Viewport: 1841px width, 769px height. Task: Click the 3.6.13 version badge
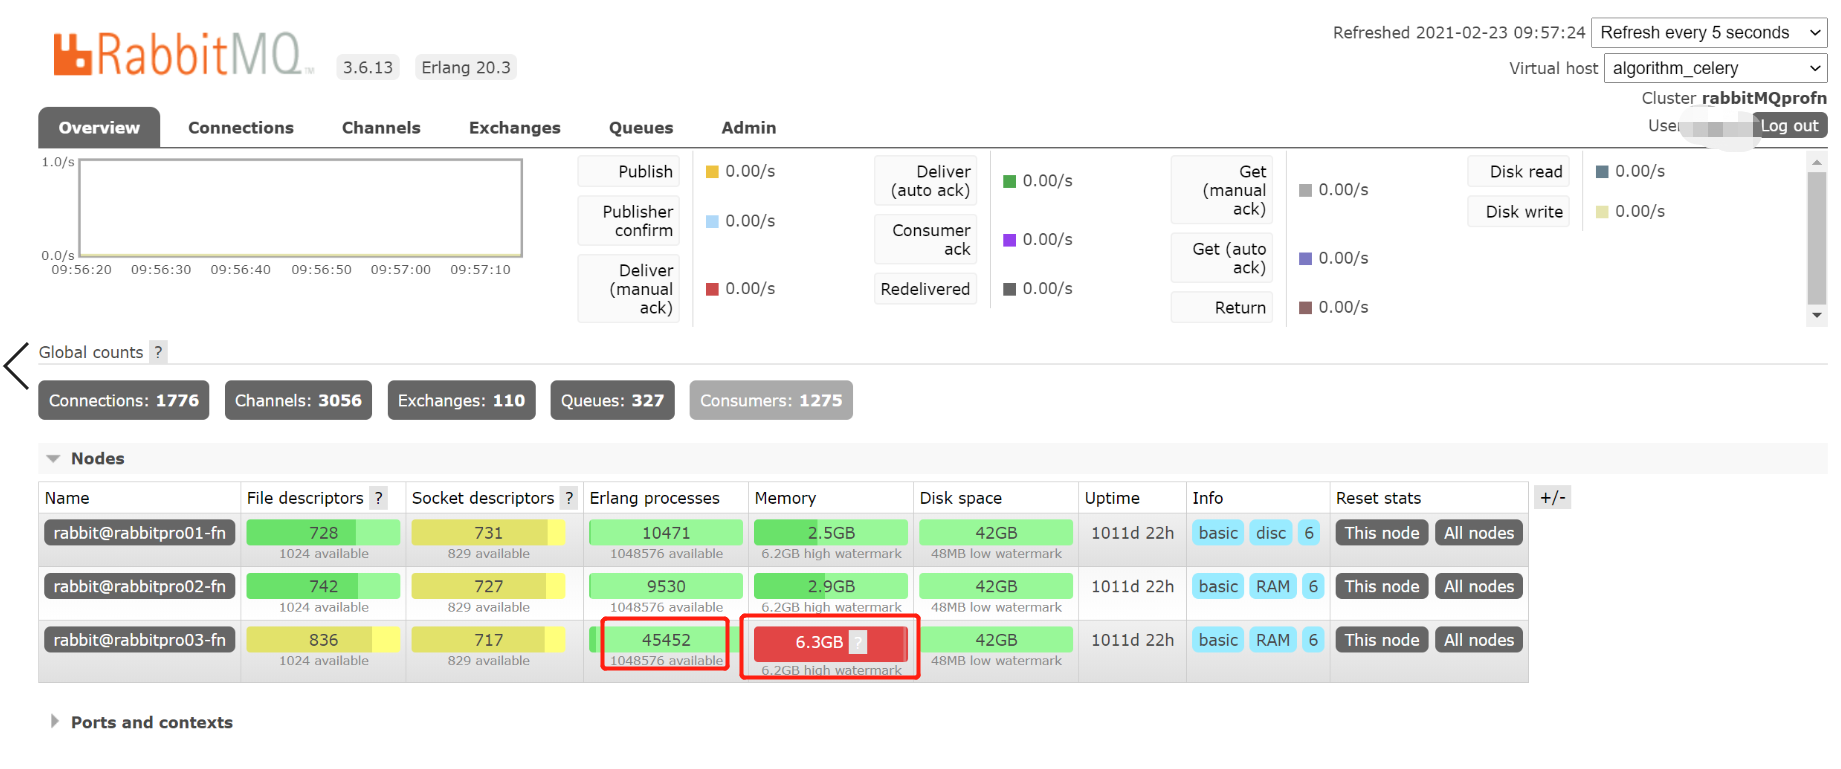(368, 67)
